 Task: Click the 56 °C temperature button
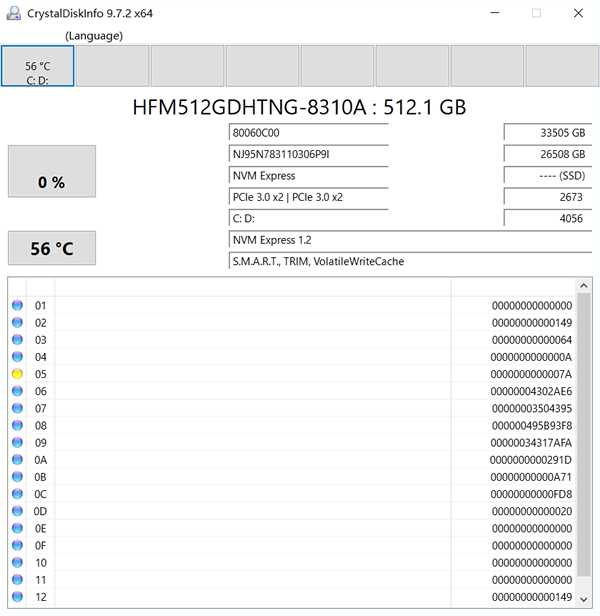52,248
